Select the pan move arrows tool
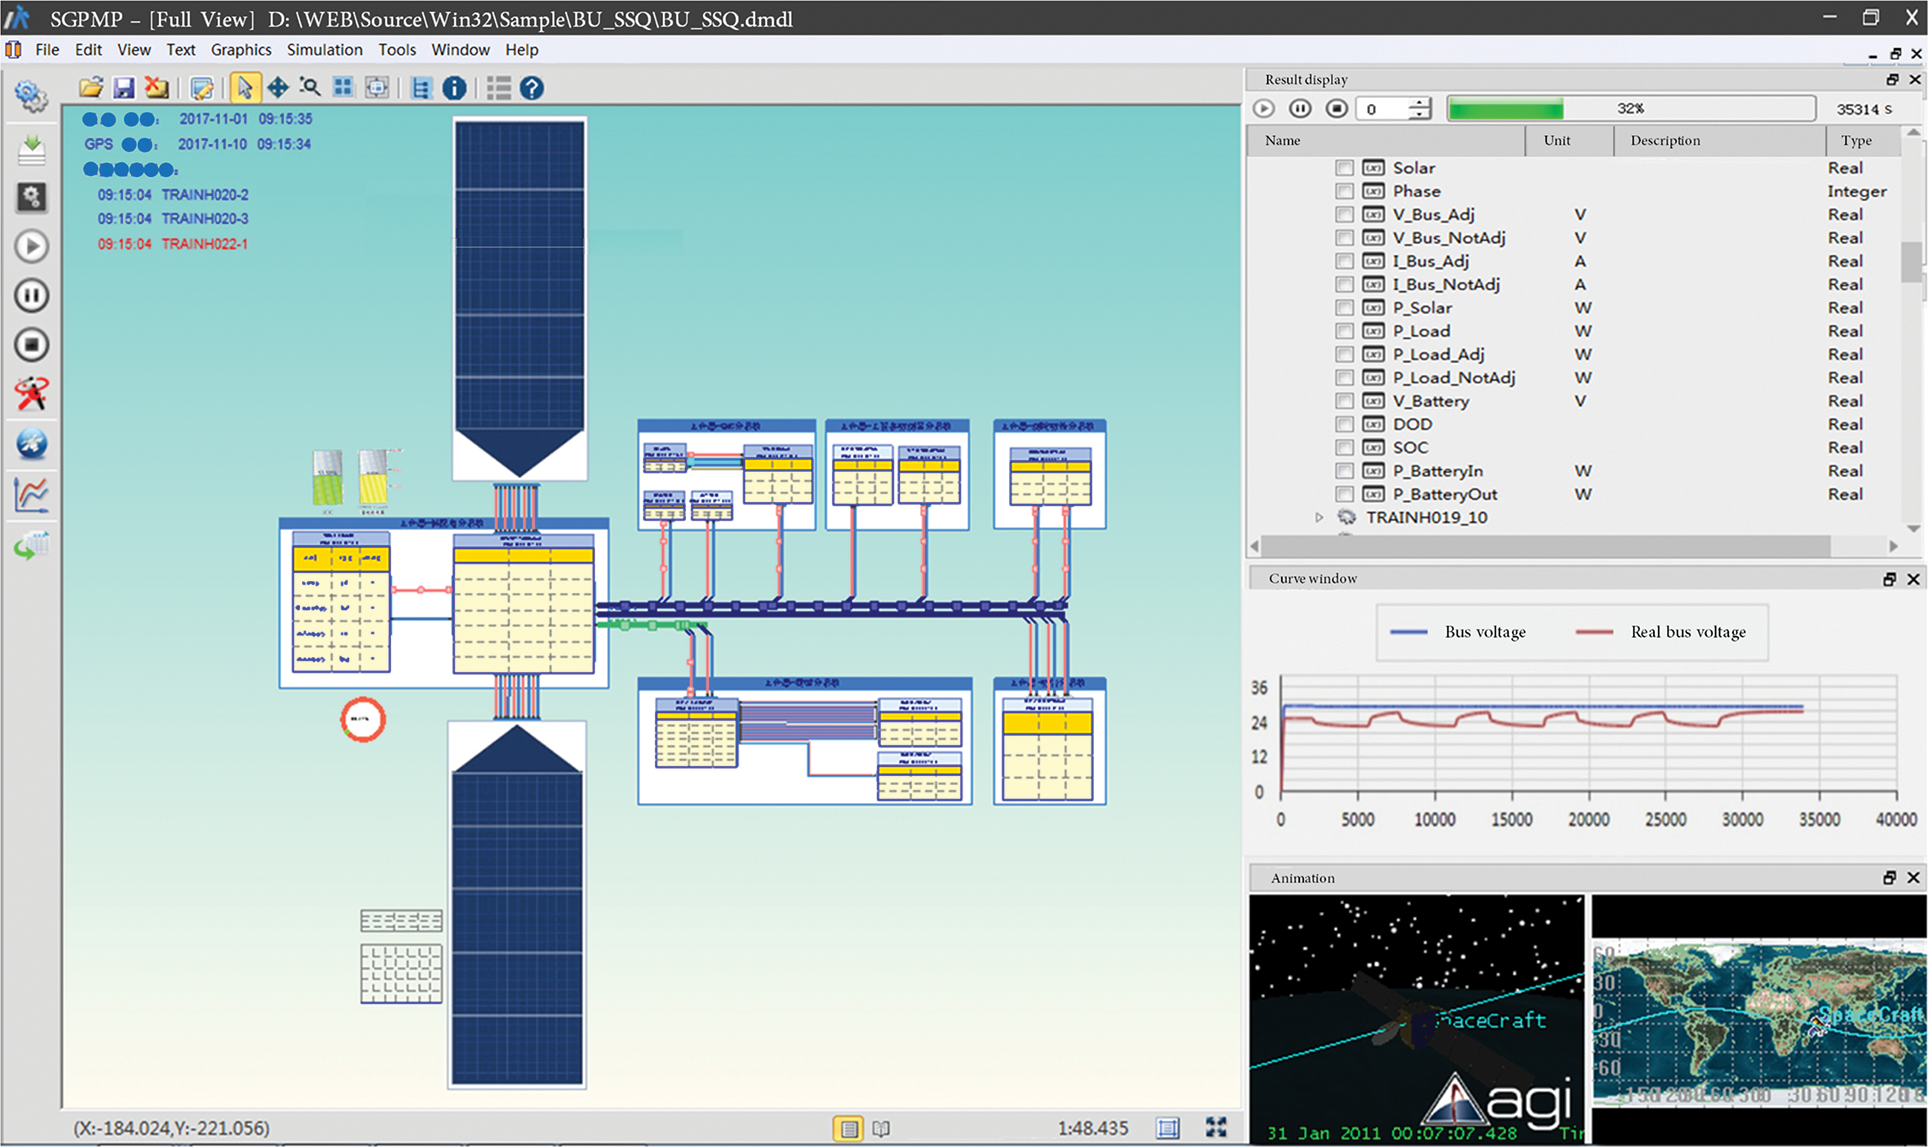The image size is (1928, 1148). coord(277,88)
